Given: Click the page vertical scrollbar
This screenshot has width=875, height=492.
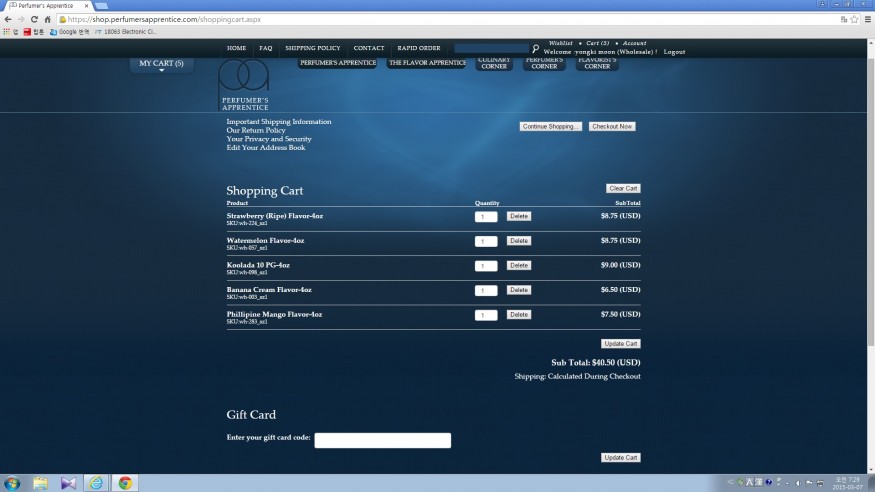Looking at the screenshot, I should pos(871,204).
